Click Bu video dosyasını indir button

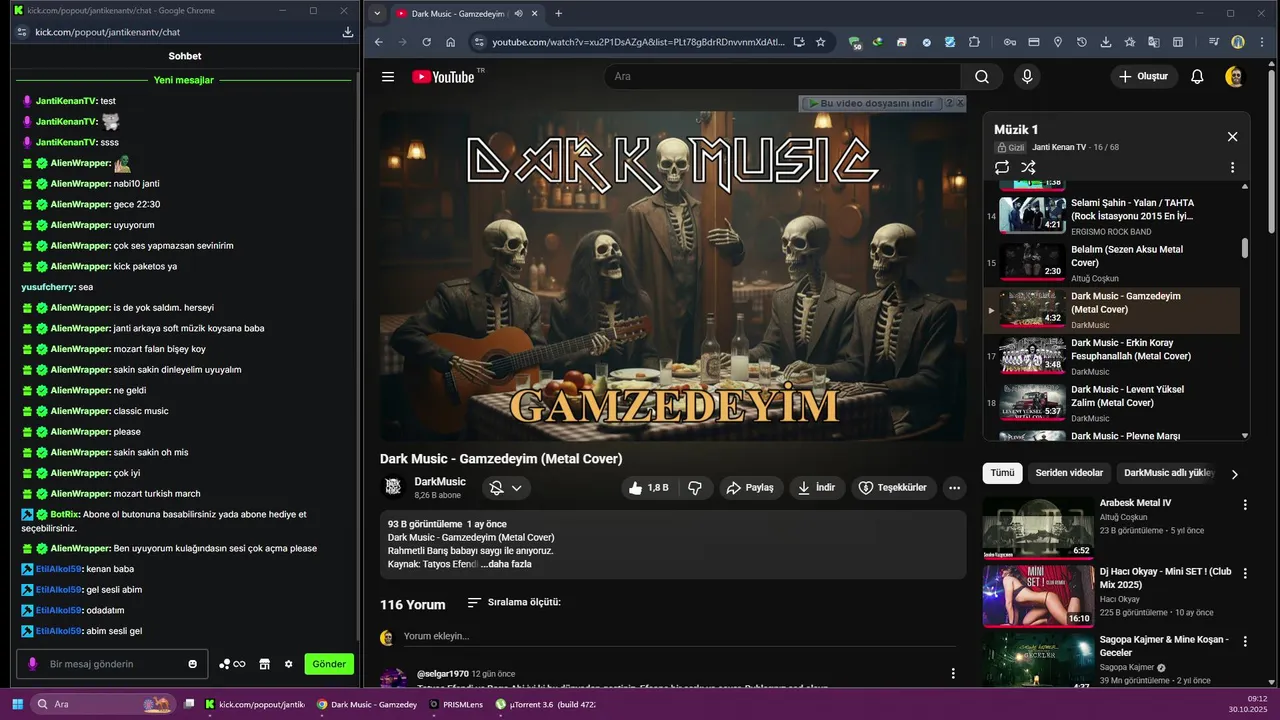click(871, 103)
